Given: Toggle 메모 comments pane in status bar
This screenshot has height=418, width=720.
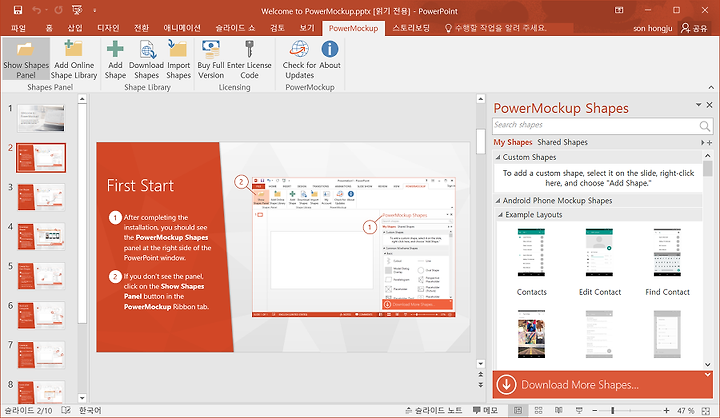Looking at the screenshot, I should pyautogui.click(x=485, y=410).
